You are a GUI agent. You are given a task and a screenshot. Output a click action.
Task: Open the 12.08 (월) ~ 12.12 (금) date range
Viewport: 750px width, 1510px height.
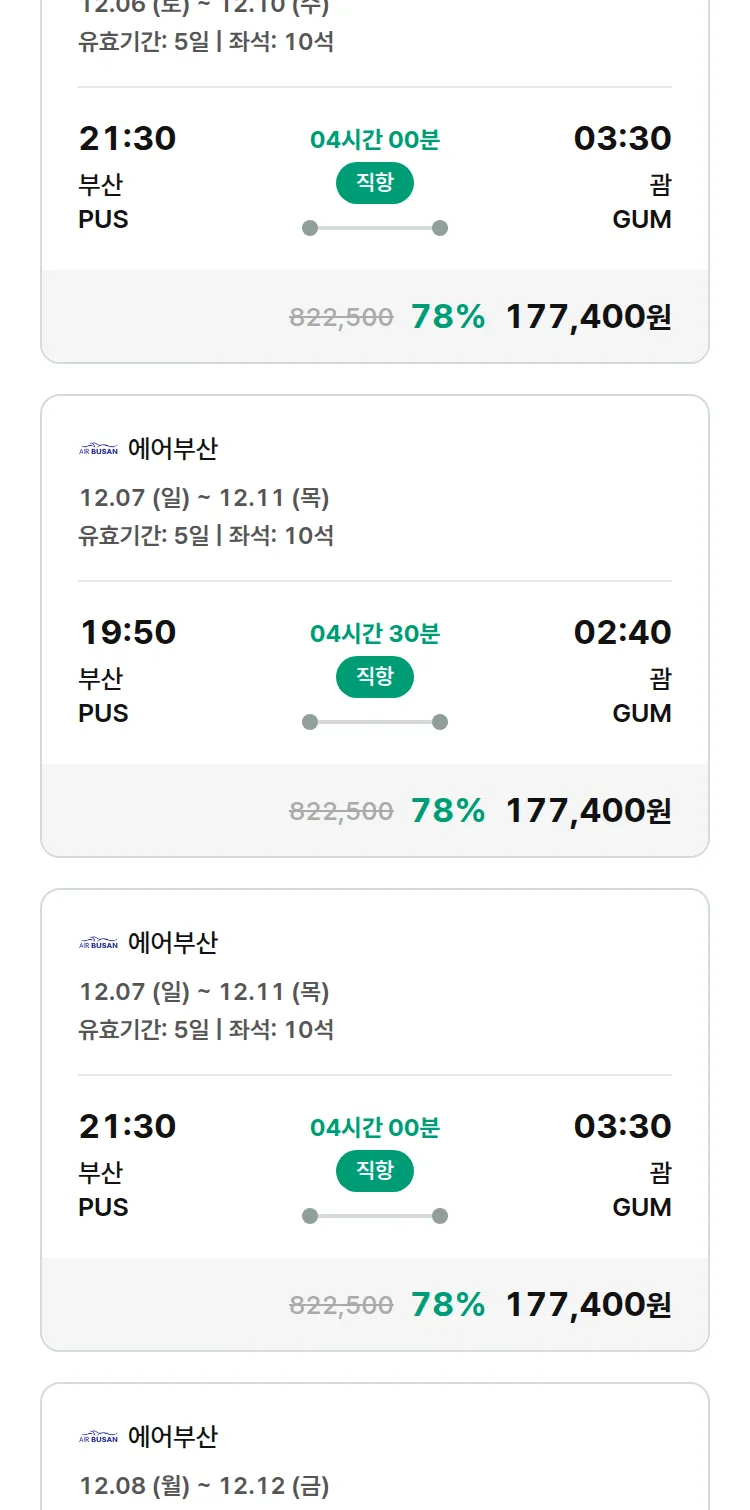(204, 1486)
